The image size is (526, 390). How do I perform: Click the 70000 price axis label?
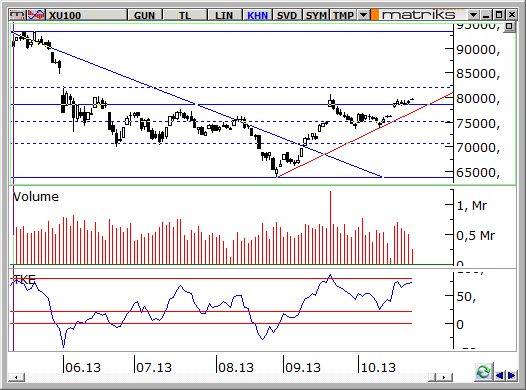pos(478,148)
